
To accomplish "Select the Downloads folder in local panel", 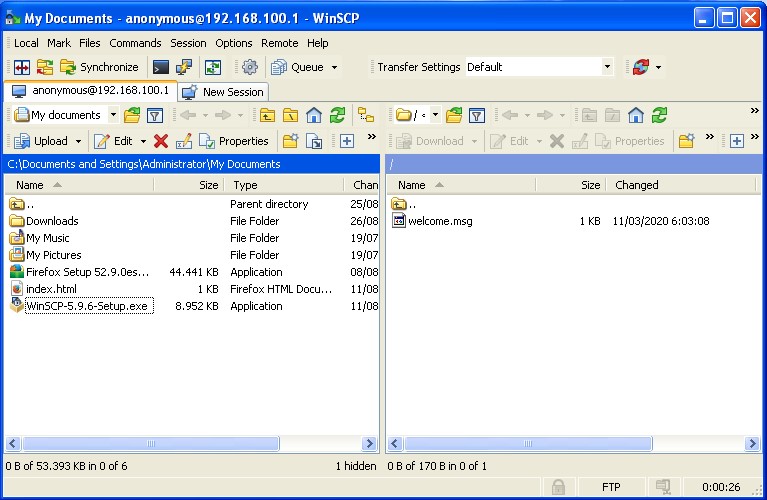I will point(52,221).
